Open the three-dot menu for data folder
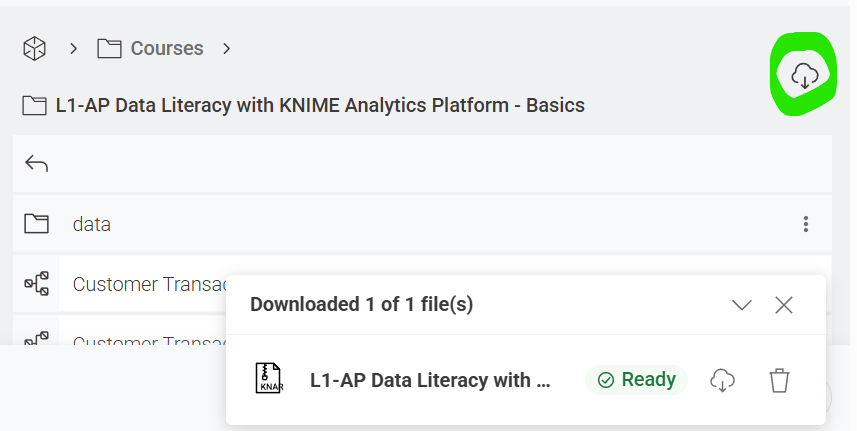The height and width of the screenshot is (431, 857). coord(805,224)
